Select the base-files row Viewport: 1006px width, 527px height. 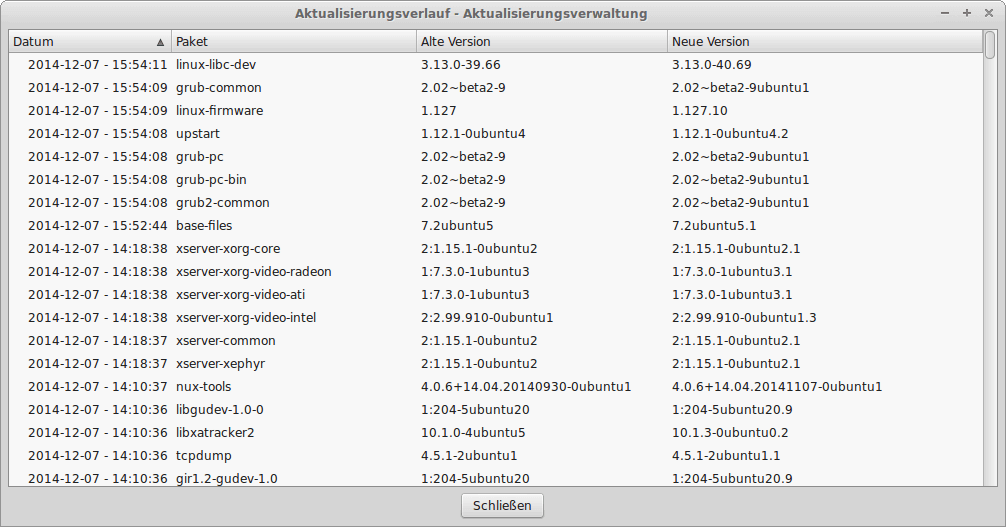coord(204,226)
